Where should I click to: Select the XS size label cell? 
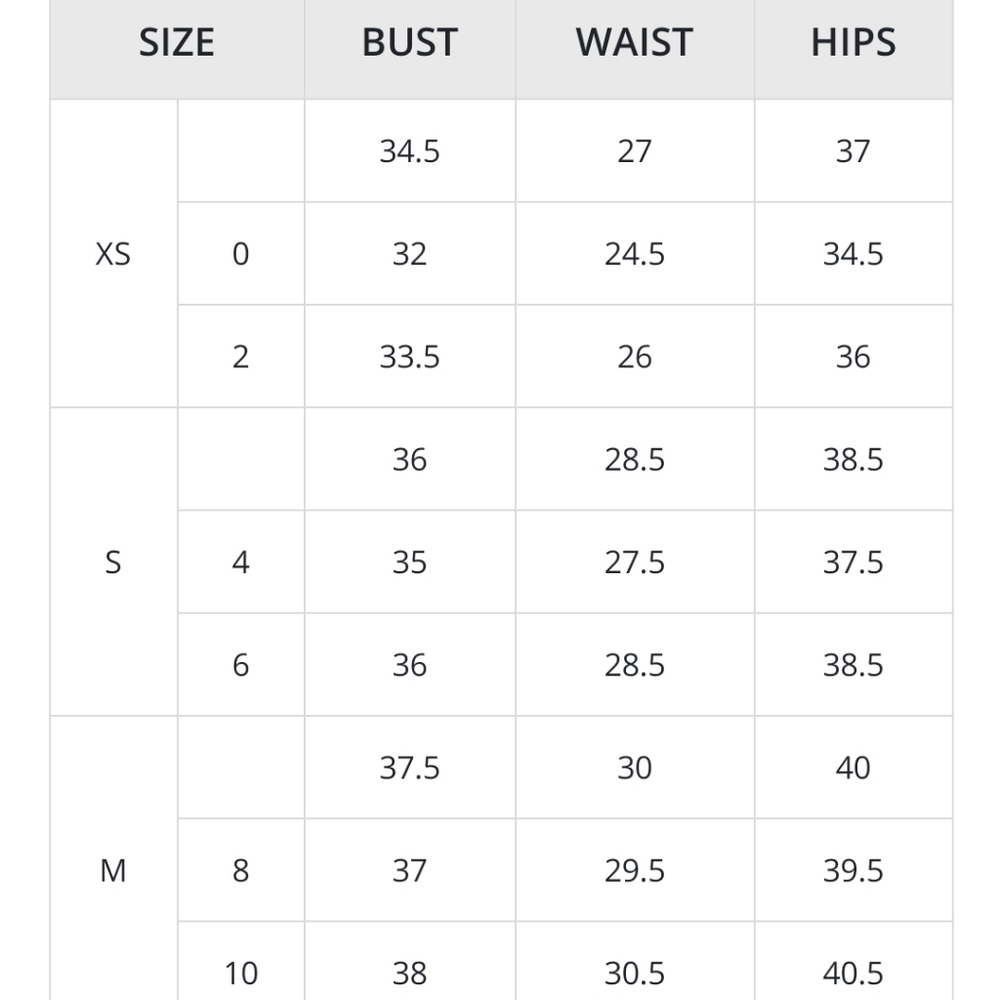(113, 254)
